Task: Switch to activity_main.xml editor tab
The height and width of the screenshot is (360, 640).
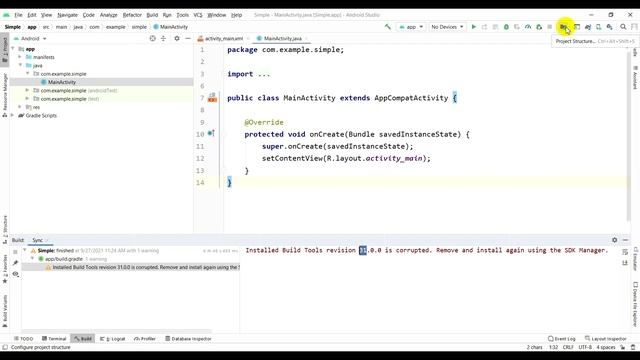Action: 223,38
